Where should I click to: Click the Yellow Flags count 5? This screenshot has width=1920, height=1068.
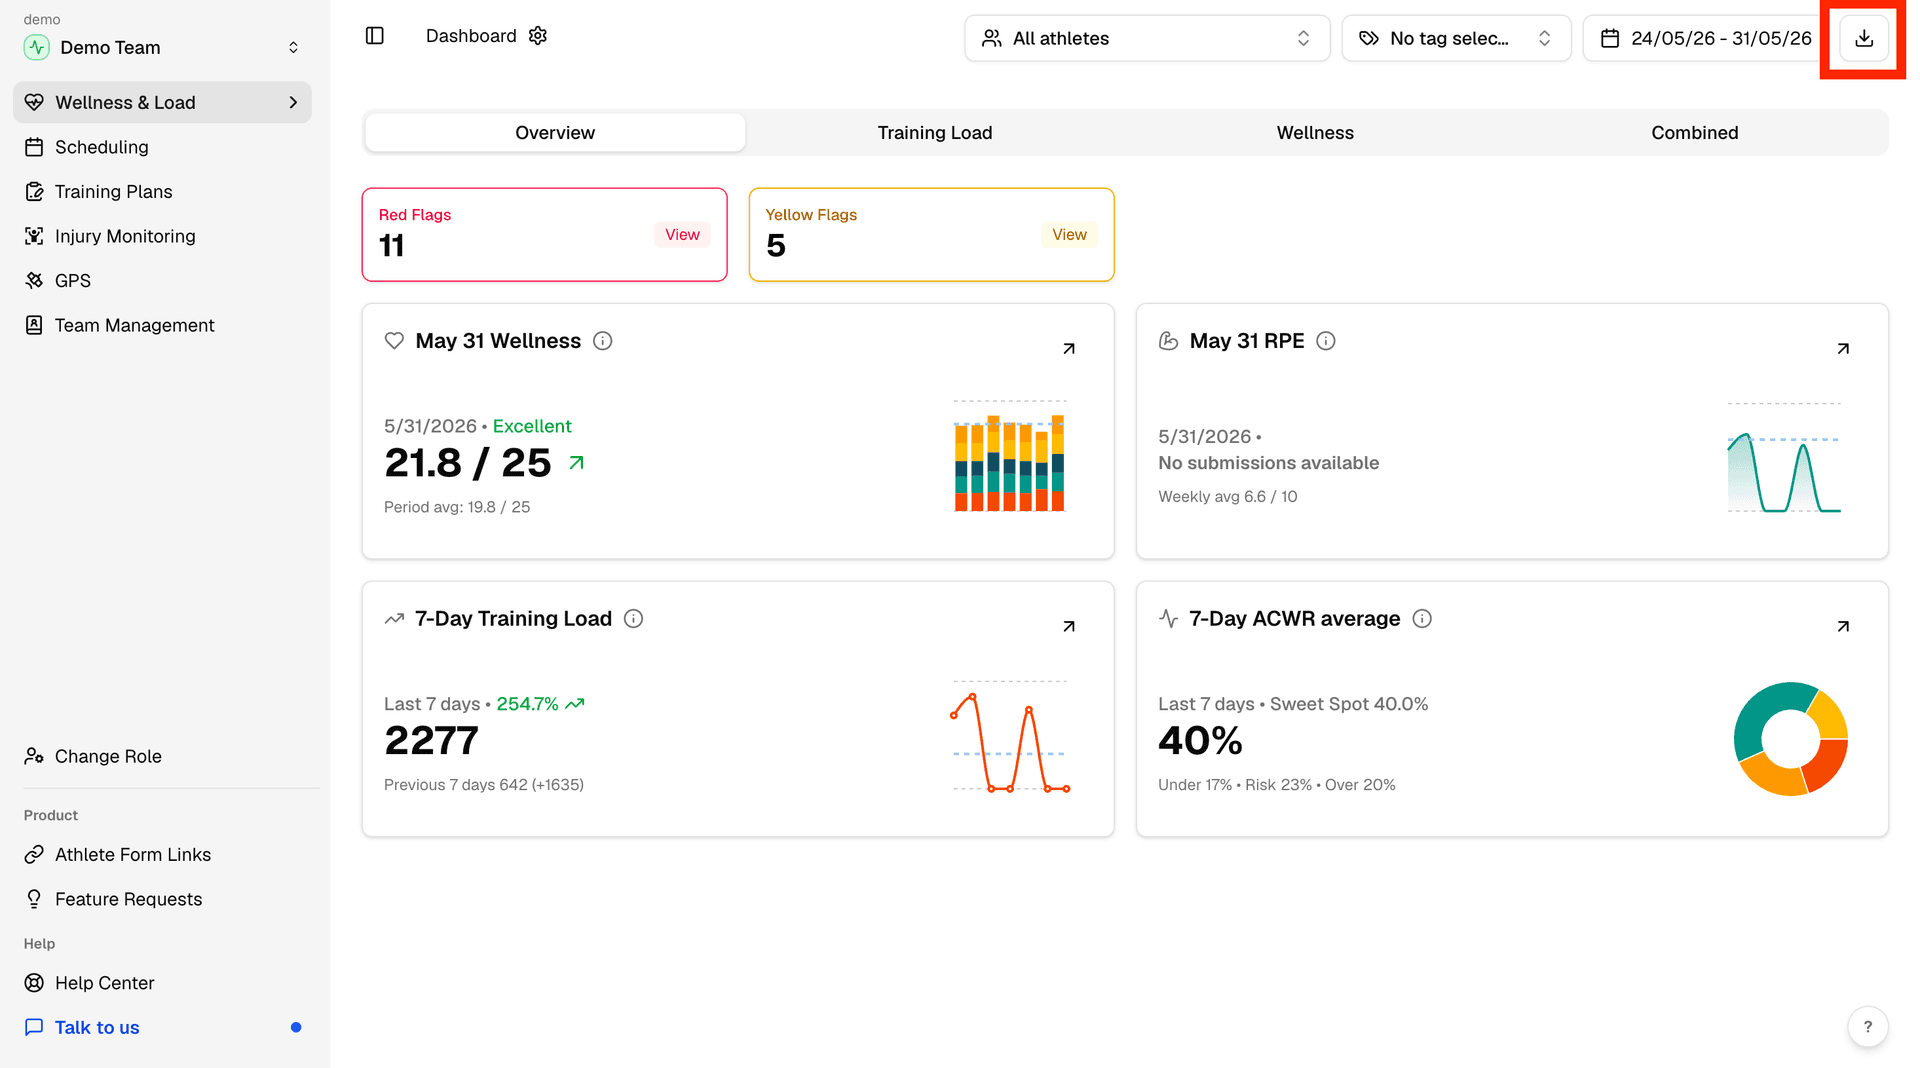point(776,246)
